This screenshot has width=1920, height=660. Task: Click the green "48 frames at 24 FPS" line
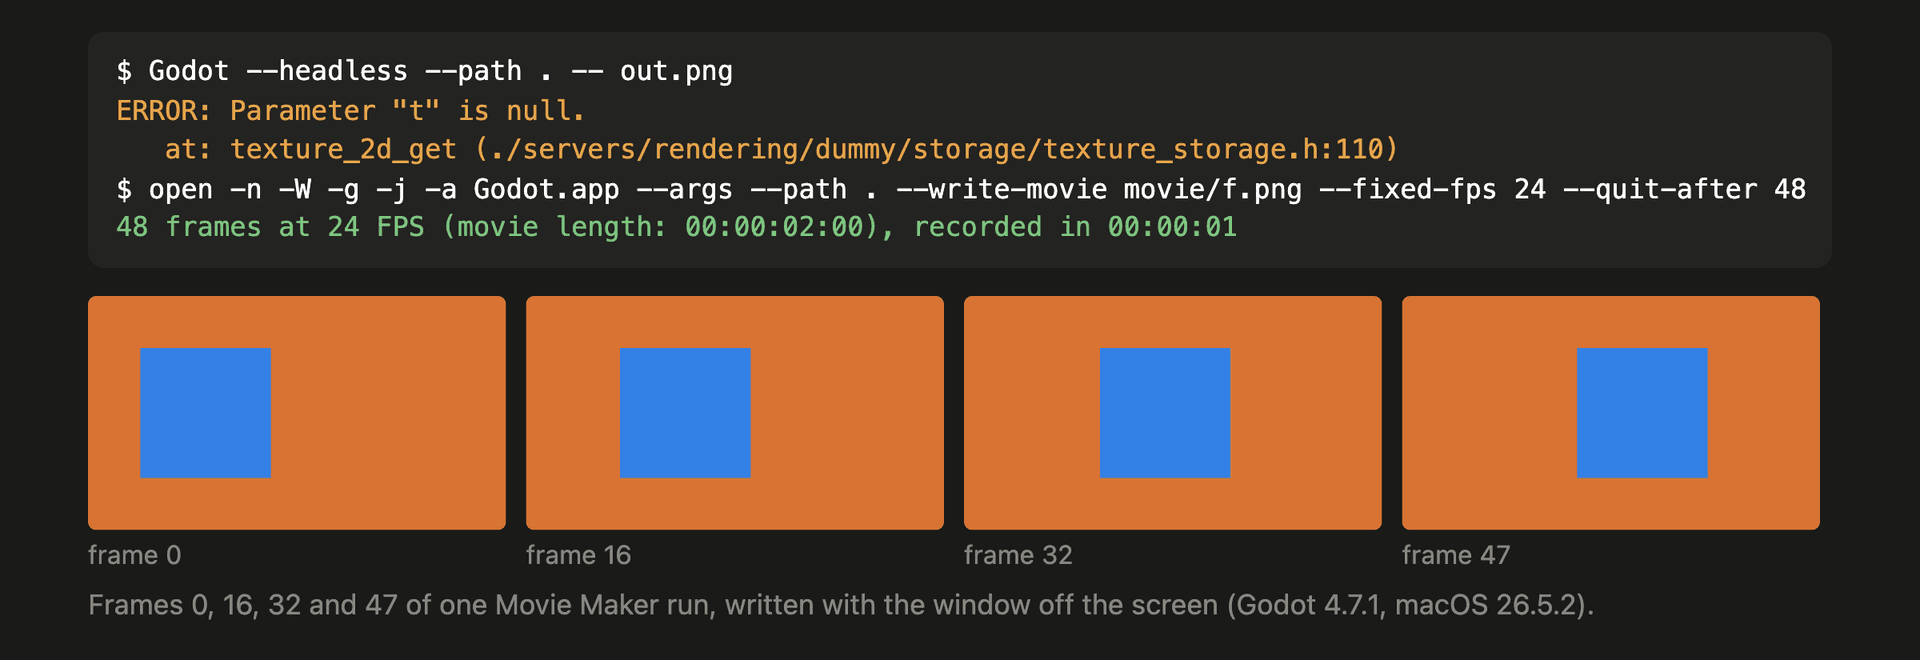coord(677,227)
